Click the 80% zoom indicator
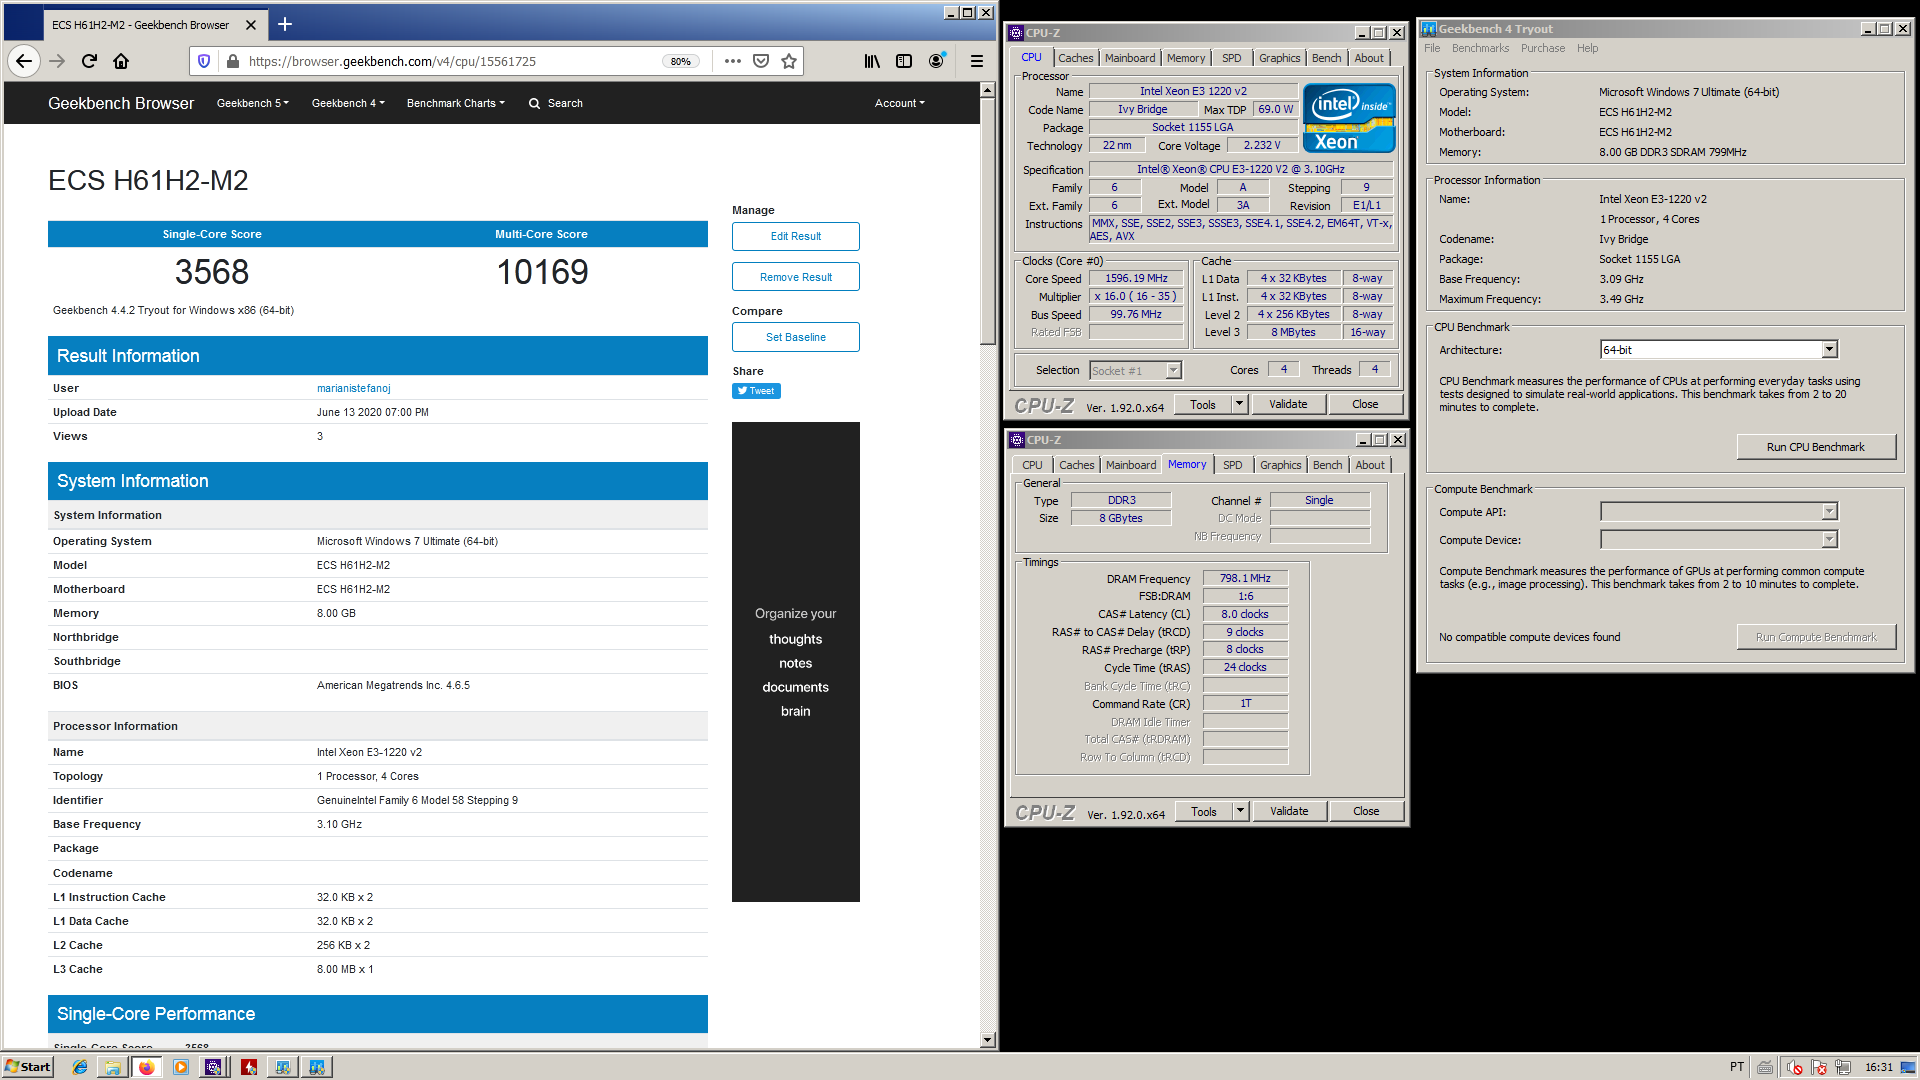 coord(681,61)
